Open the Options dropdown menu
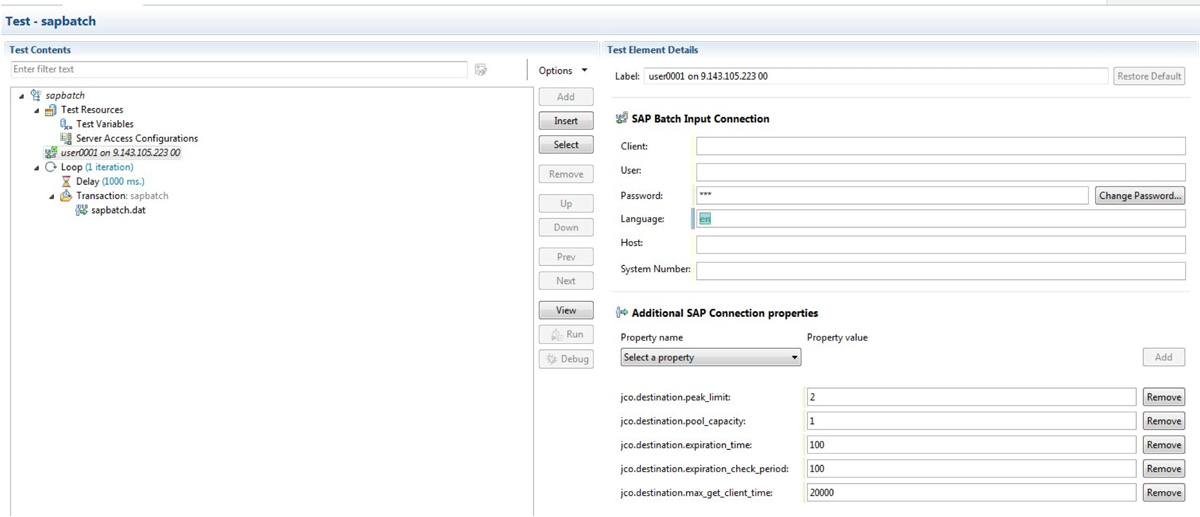Image resolution: width=1200 pixels, height=517 pixels. (x=563, y=70)
